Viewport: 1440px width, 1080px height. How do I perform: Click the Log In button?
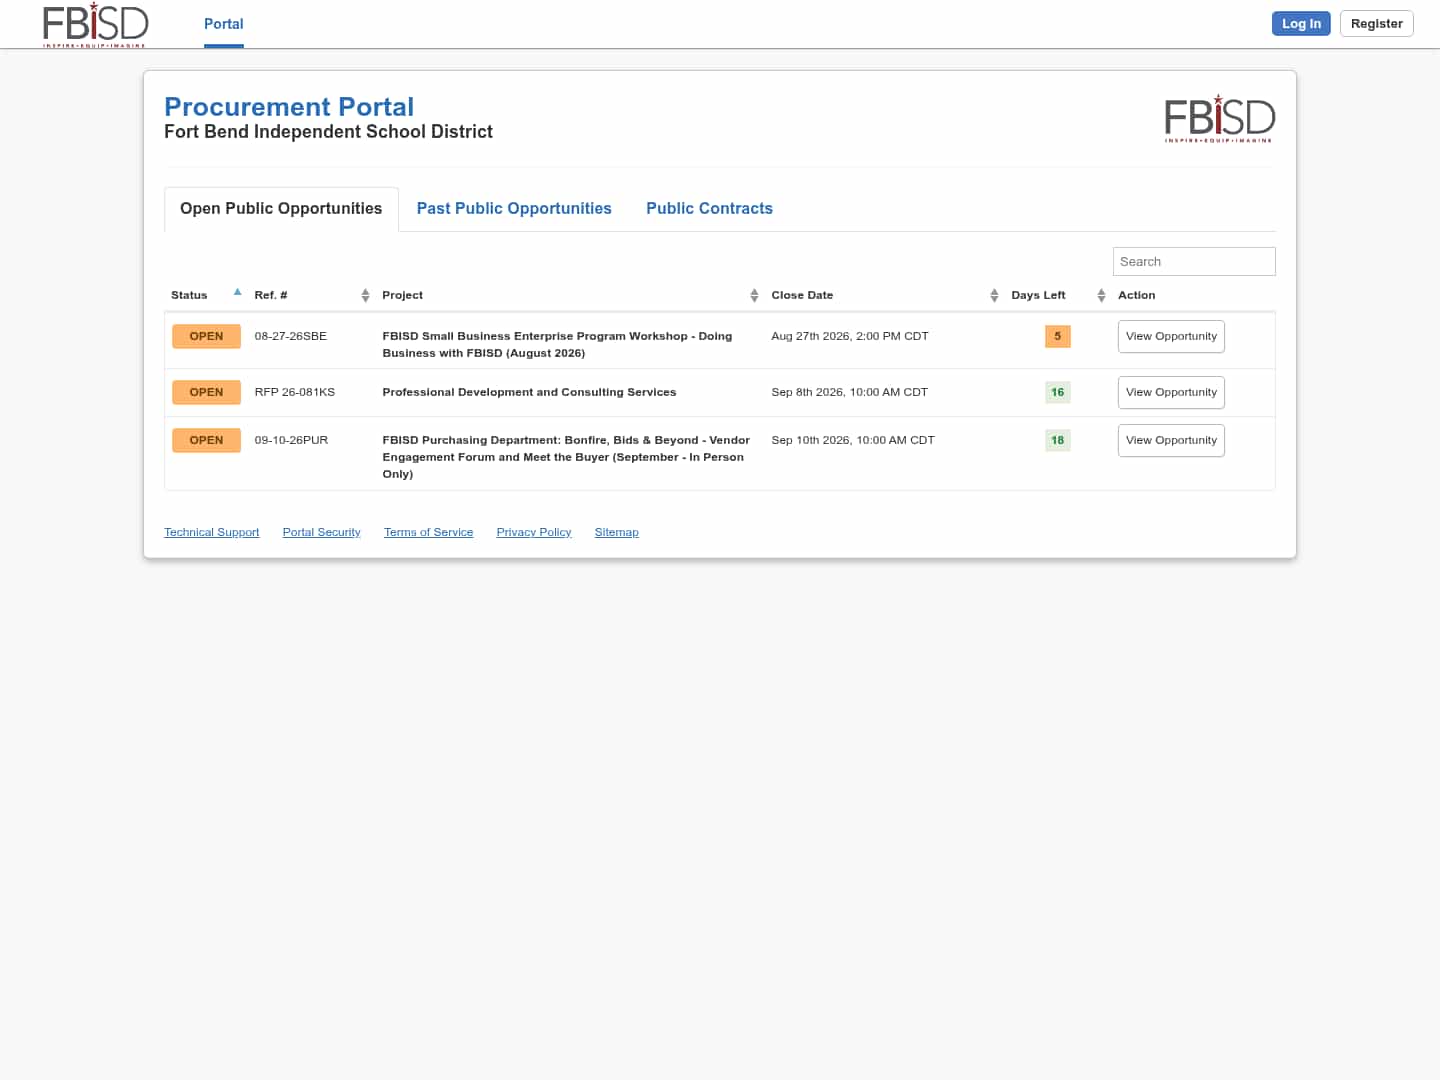click(x=1301, y=24)
